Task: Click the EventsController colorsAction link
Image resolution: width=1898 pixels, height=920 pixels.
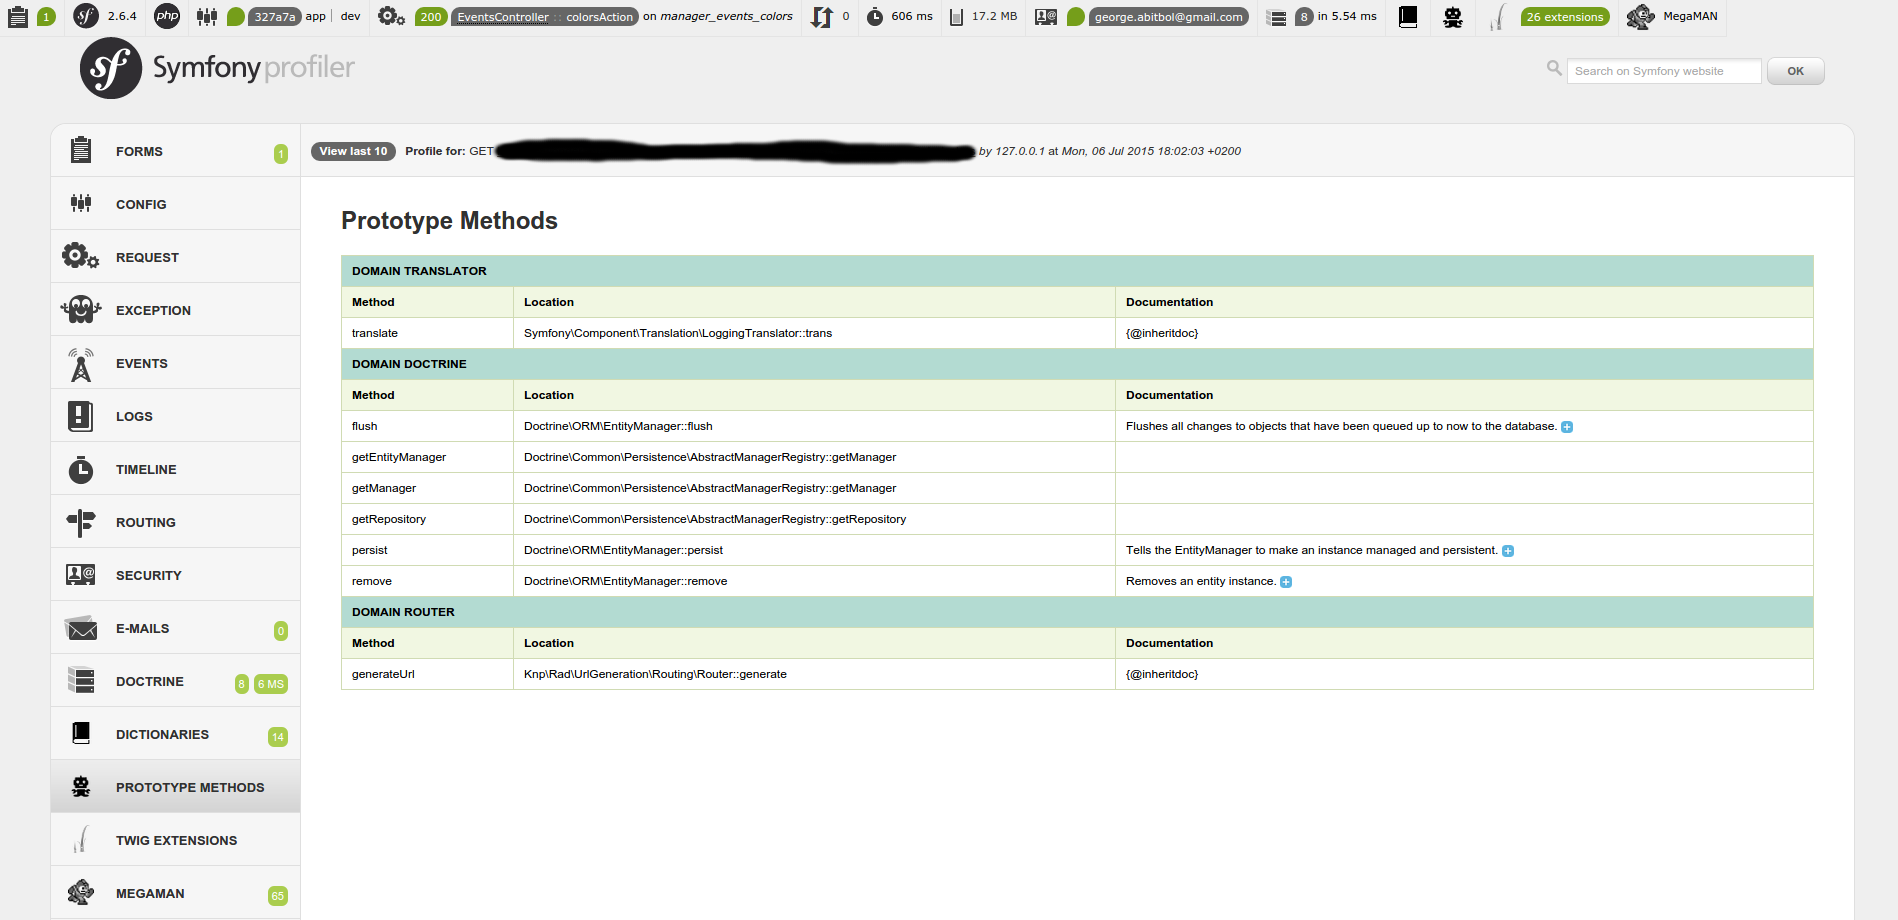Action: (x=545, y=17)
